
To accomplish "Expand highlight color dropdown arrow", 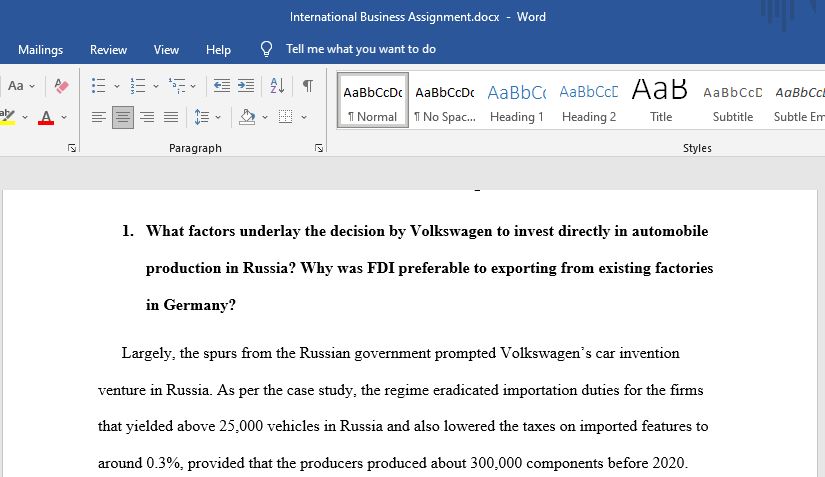I will pos(25,117).
